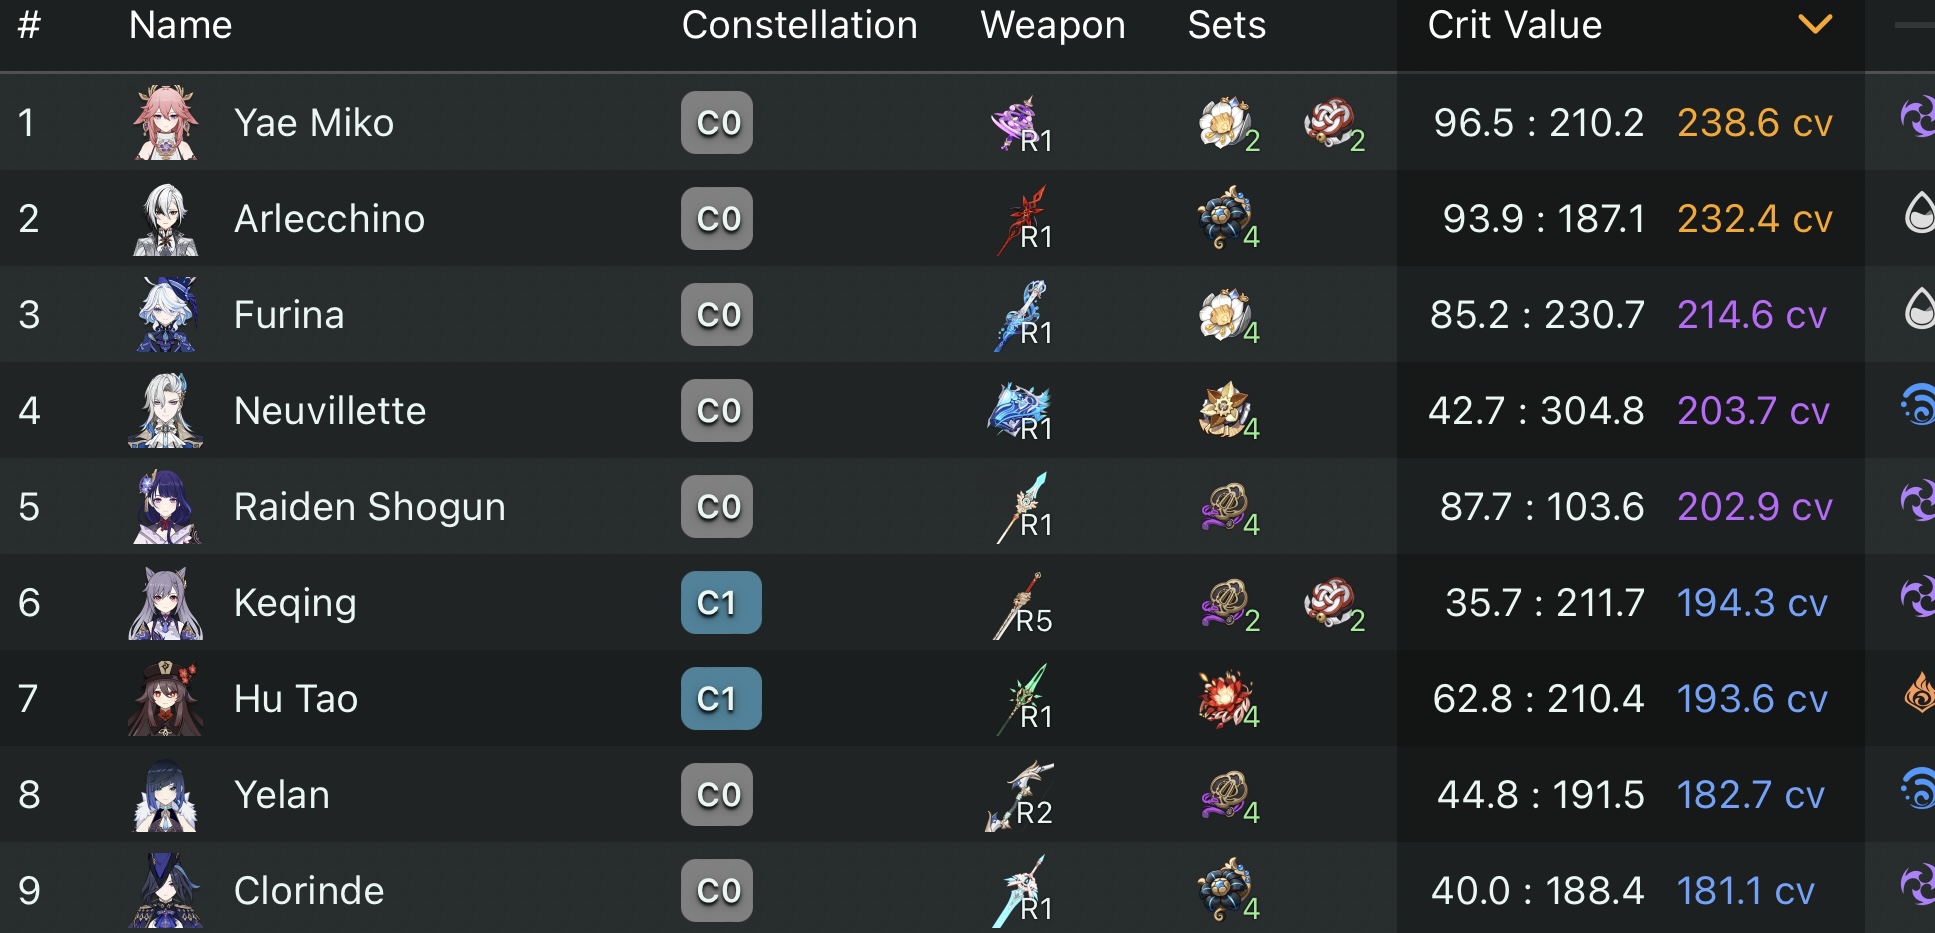1935x933 pixels.
Task: Open Neuvillette's character name link
Action: 329,411
